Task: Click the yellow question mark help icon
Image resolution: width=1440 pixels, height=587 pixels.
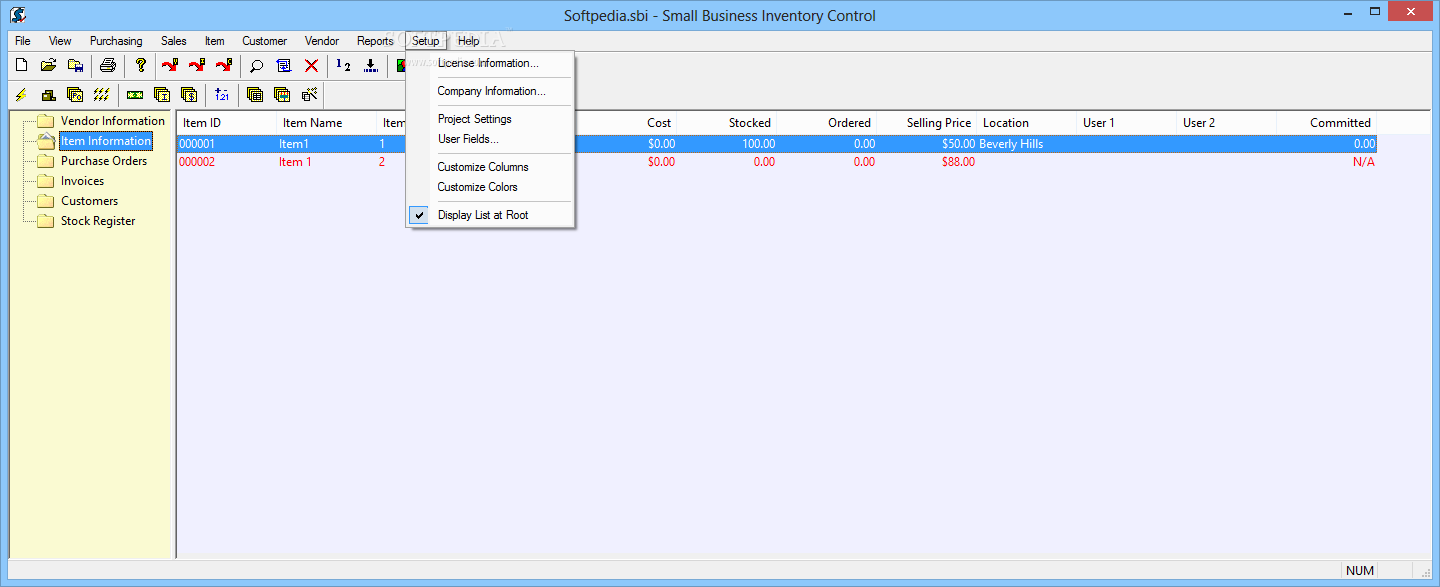Action: click(x=141, y=66)
